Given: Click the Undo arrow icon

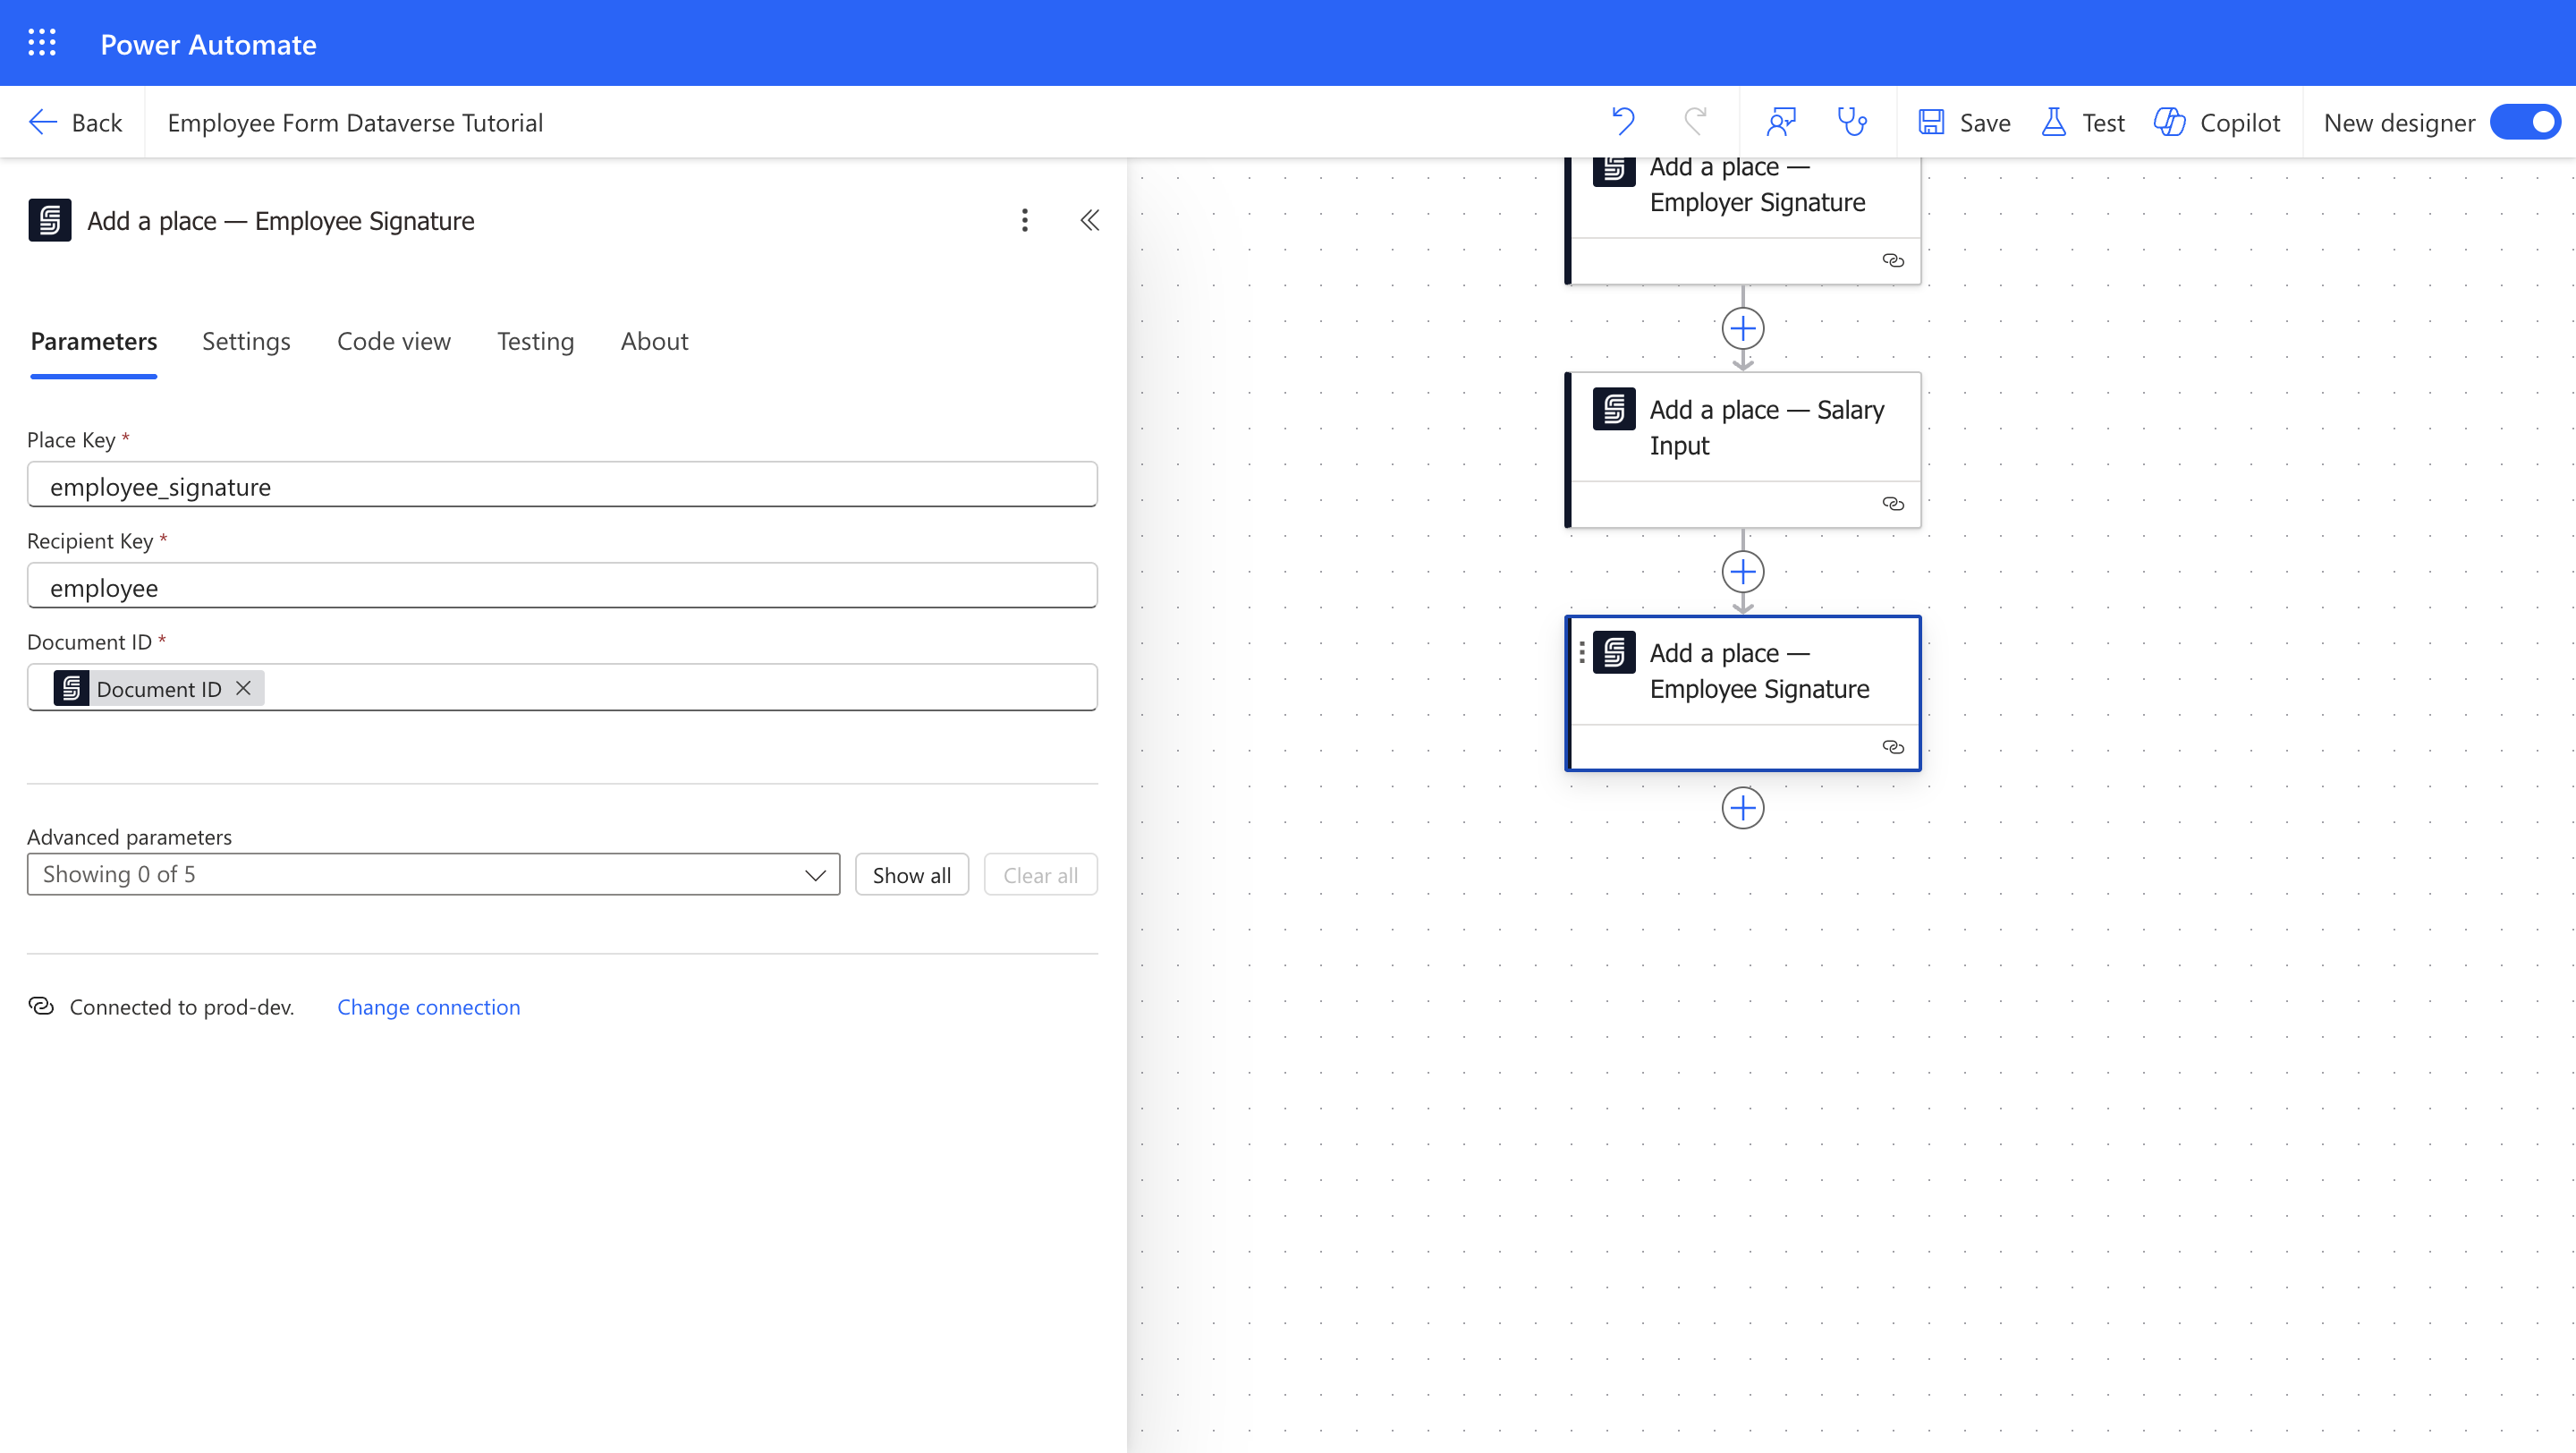Looking at the screenshot, I should [1622, 122].
